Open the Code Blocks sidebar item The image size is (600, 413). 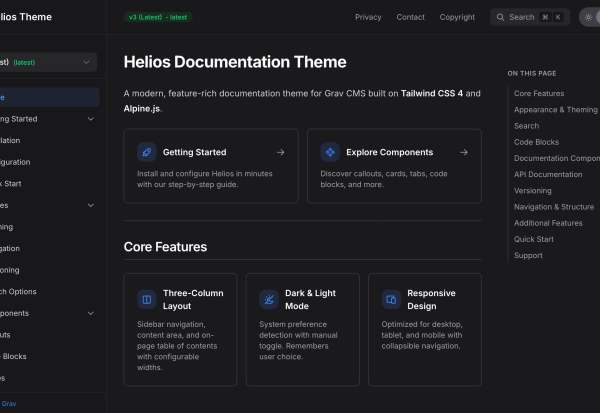(x=13, y=356)
